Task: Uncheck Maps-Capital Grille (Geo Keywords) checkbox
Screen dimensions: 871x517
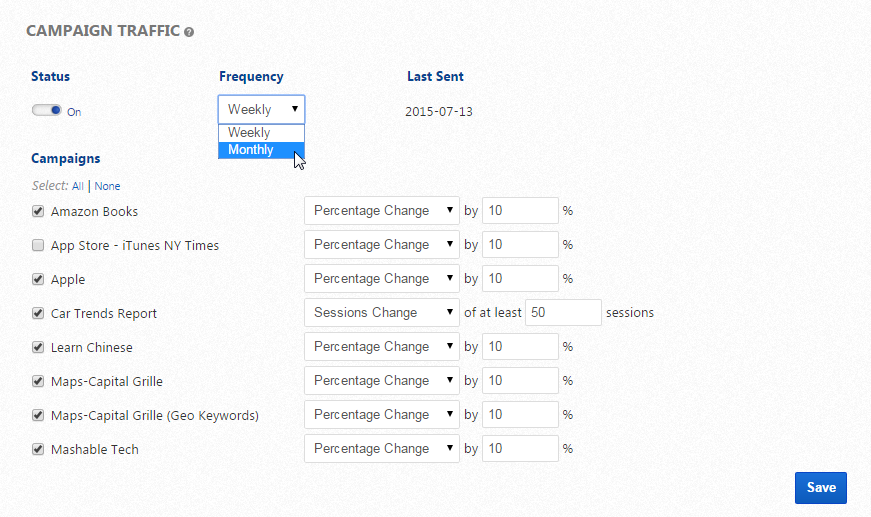Action: coord(38,415)
